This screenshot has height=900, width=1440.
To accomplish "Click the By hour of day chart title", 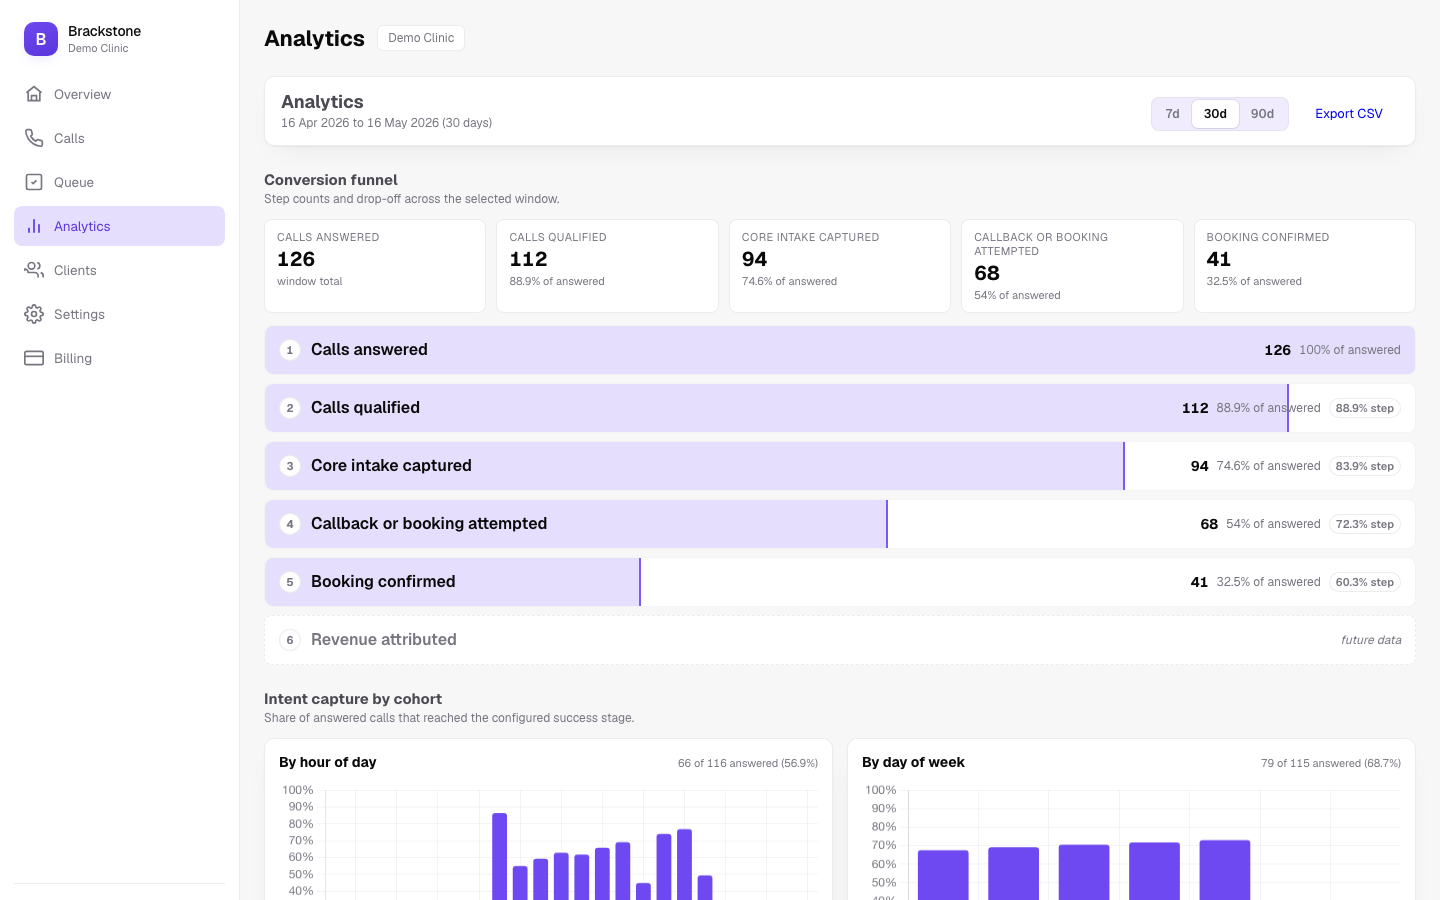I will [x=328, y=762].
